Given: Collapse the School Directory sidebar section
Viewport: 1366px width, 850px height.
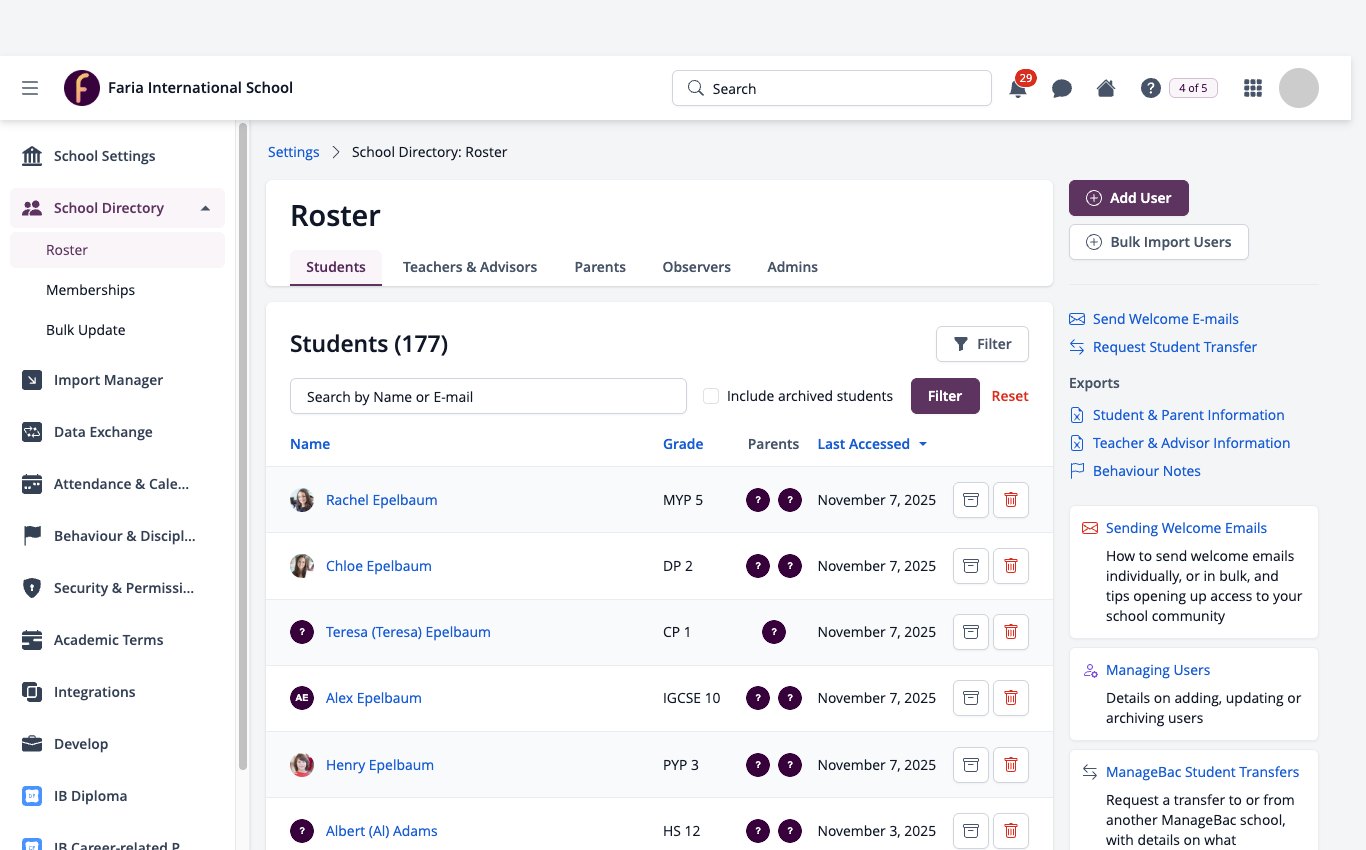Looking at the screenshot, I should [x=205, y=208].
